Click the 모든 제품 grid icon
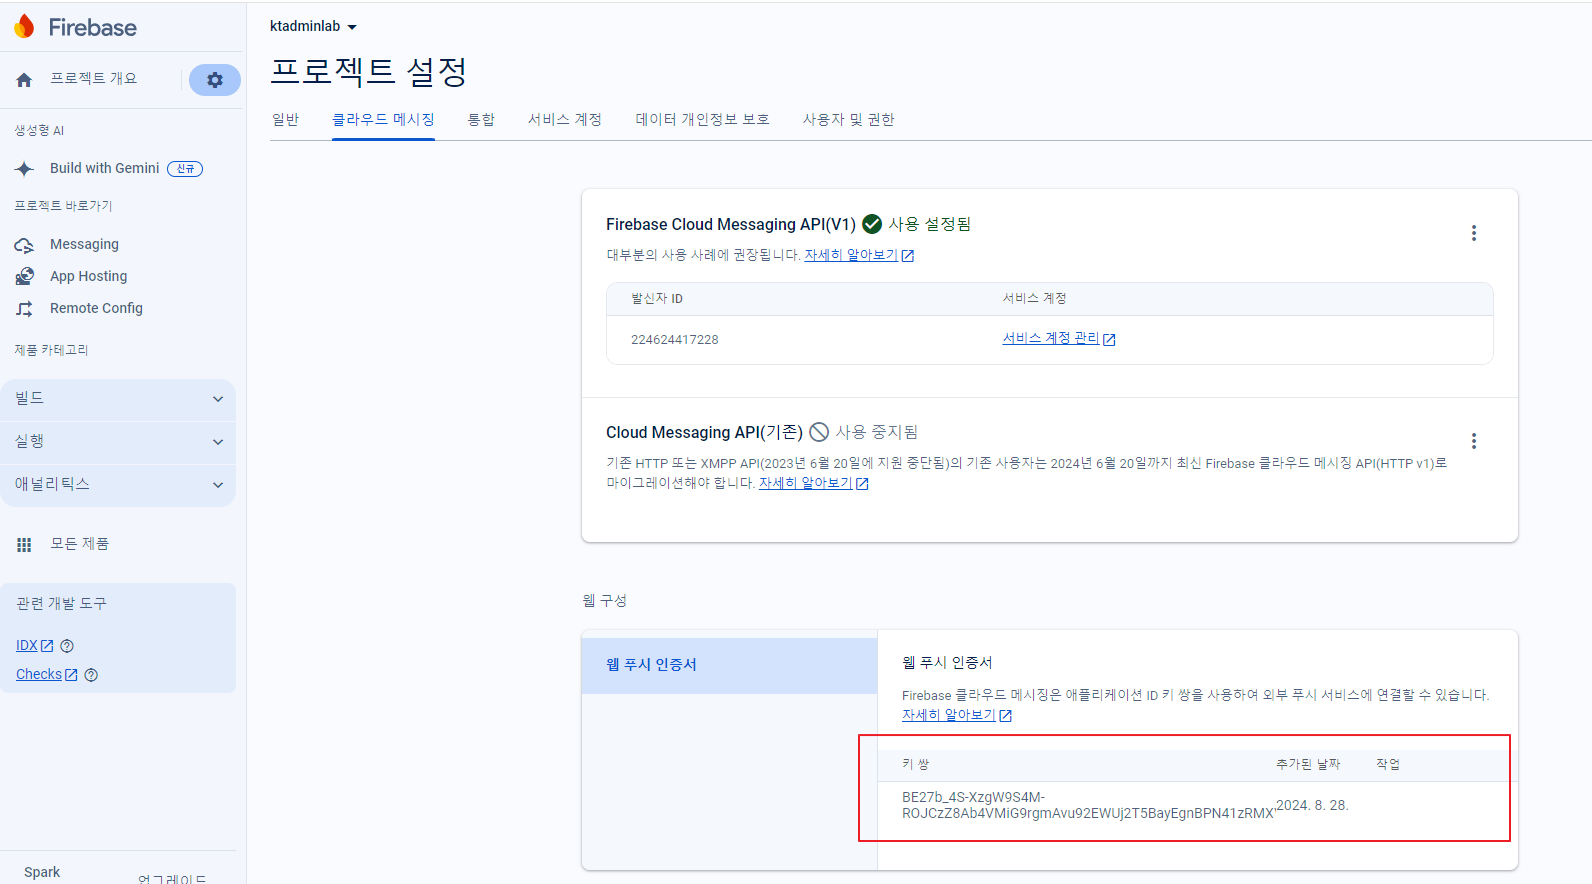1592x884 pixels. point(24,545)
